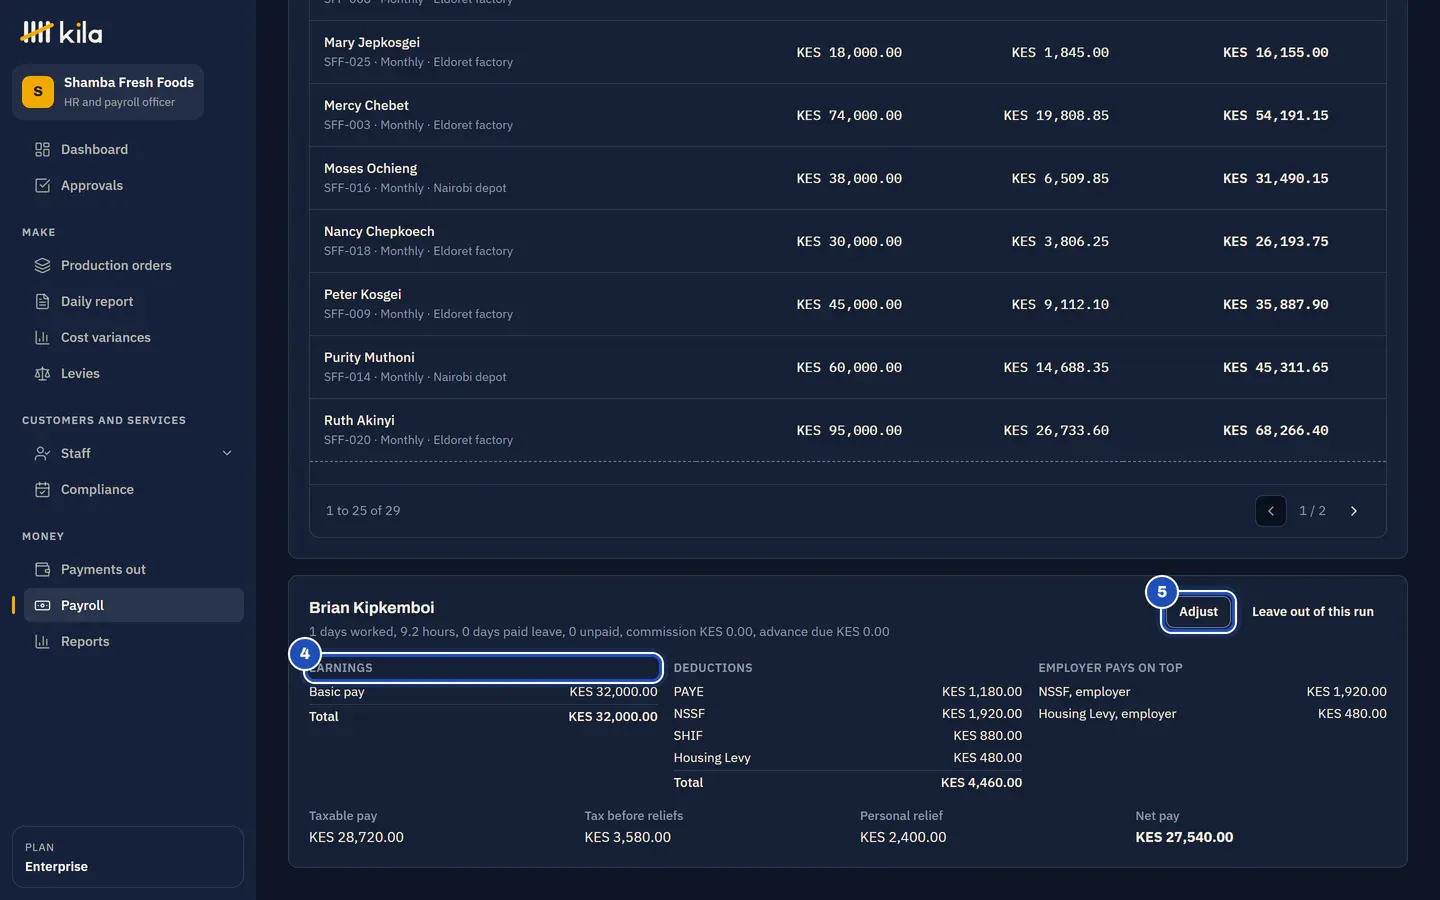Click the Shamba Fresh Foods avatar
Screen dimensions: 1440x900
[38, 92]
